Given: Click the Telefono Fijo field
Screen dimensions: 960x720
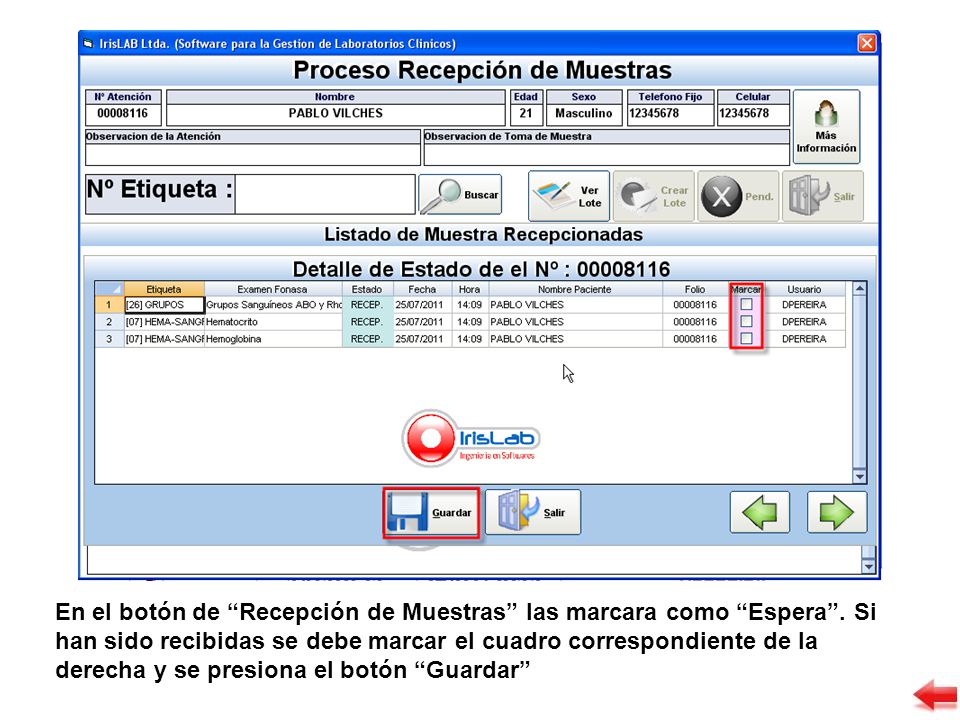Looking at the screenshot, I should click(670, 114).
